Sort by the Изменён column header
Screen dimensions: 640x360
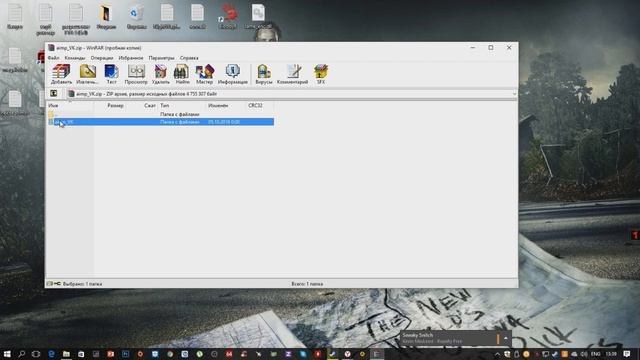pos(226,105)
